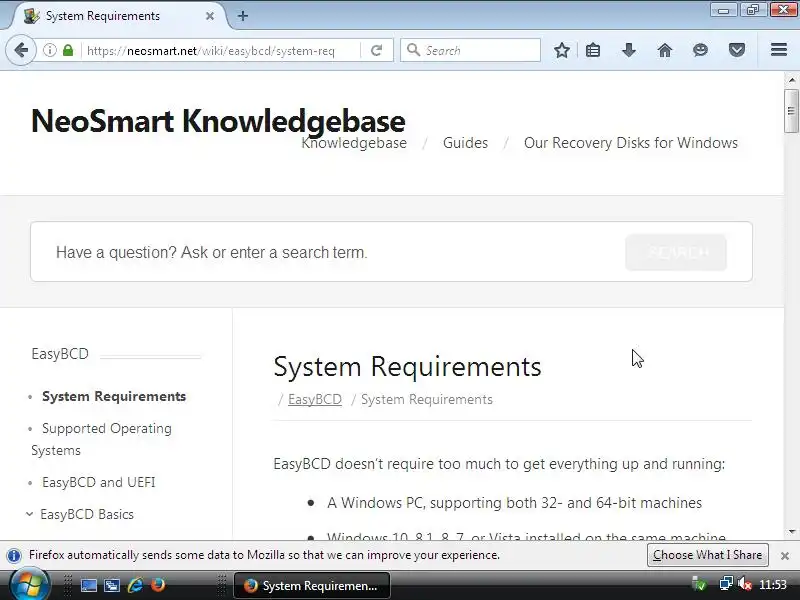Open the site information icon in the address bar
This screenshot has width=800, height=600.
click(49, 50)
